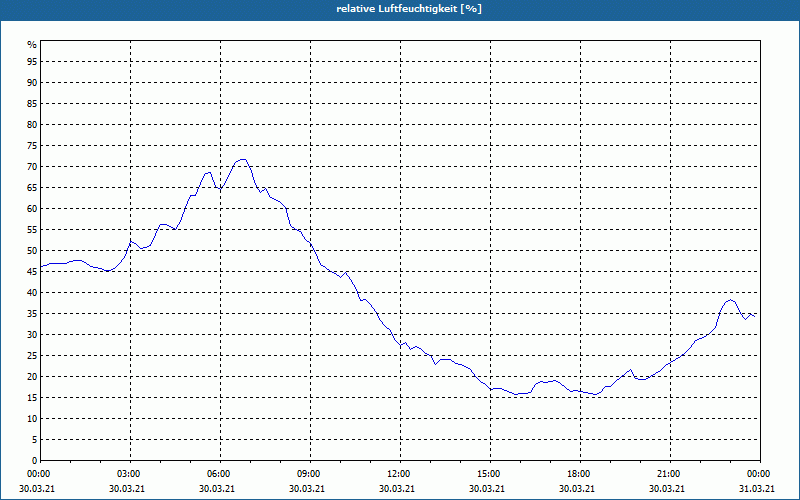The width and height of the screenshot is (800, 500).
Task: Click the 65 y-axis label
Action: (32, 188)
